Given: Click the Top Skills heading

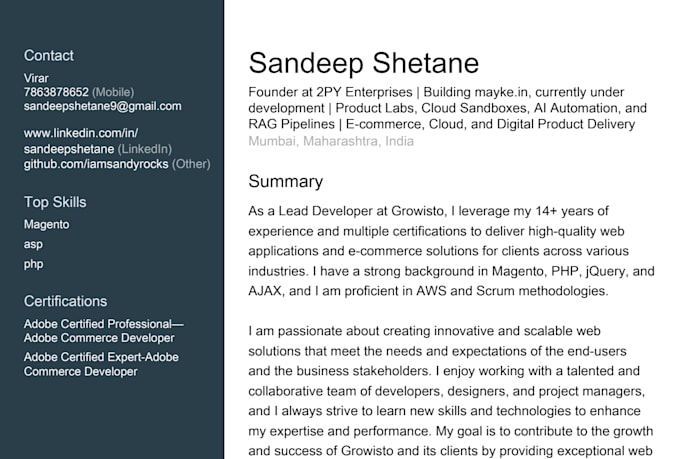Looking at the screenshot, I should coord(55,202).
